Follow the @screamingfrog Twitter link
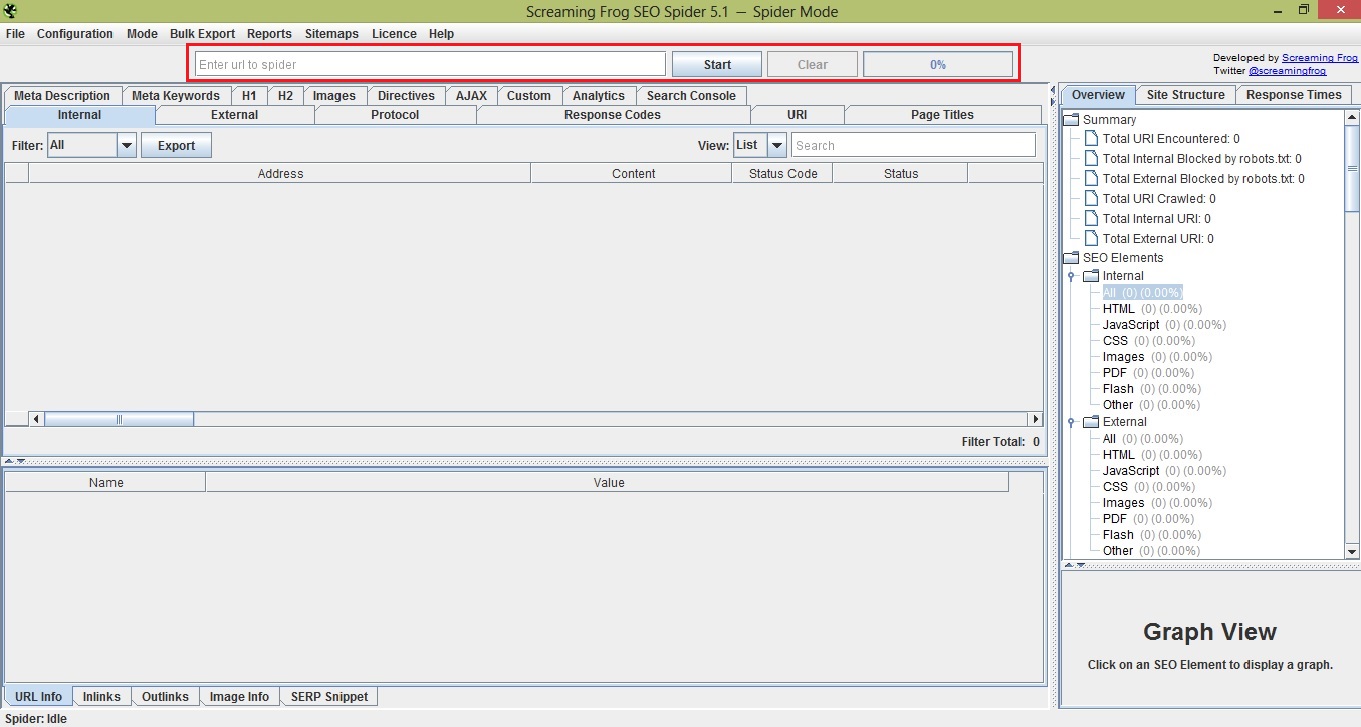This screenshot has height=727, width=1361. click(x=1287, y=71)
